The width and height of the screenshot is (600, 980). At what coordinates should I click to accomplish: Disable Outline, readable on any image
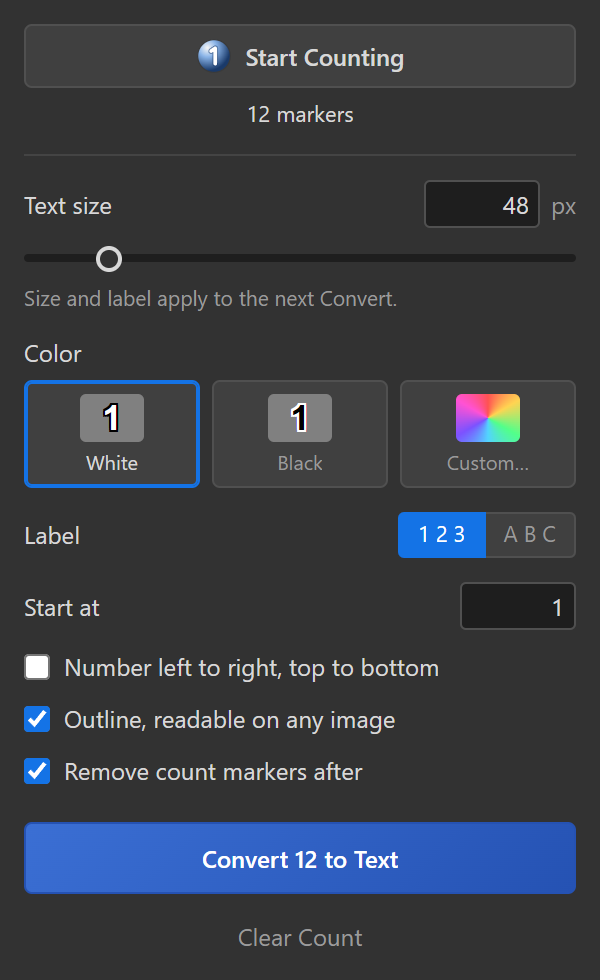coord(38,719)
